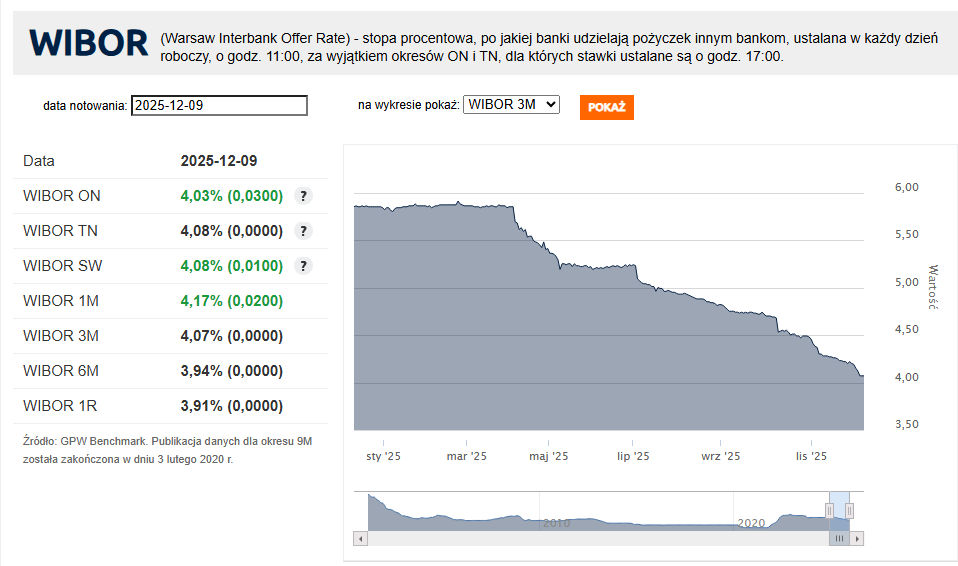Click the maj '25 label on chart axis
This screenshot has height=566, width=958.
[548, 456]
